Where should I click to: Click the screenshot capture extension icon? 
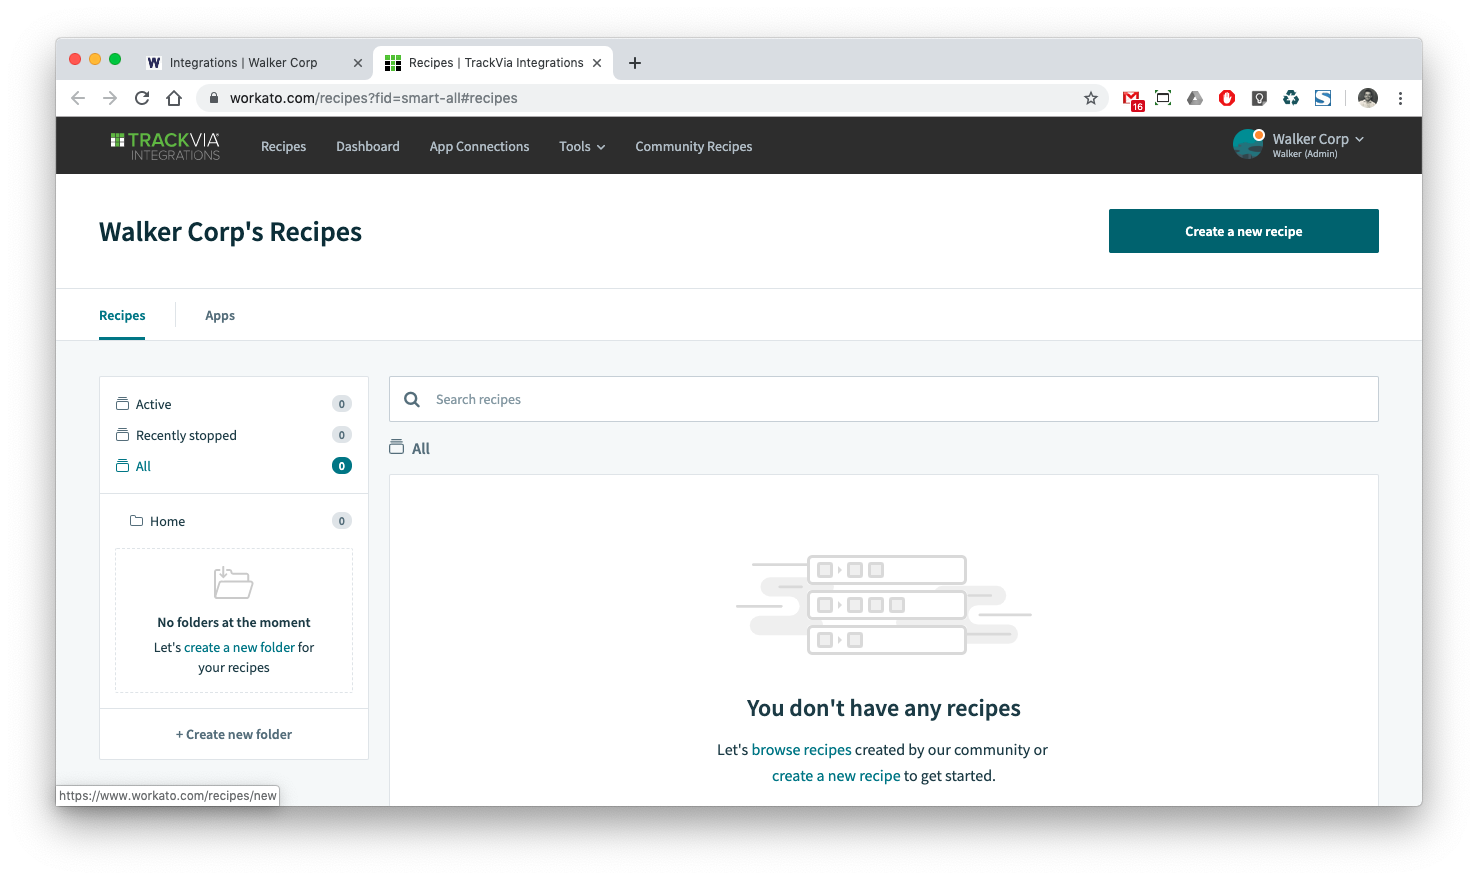tap(1163, 98)
